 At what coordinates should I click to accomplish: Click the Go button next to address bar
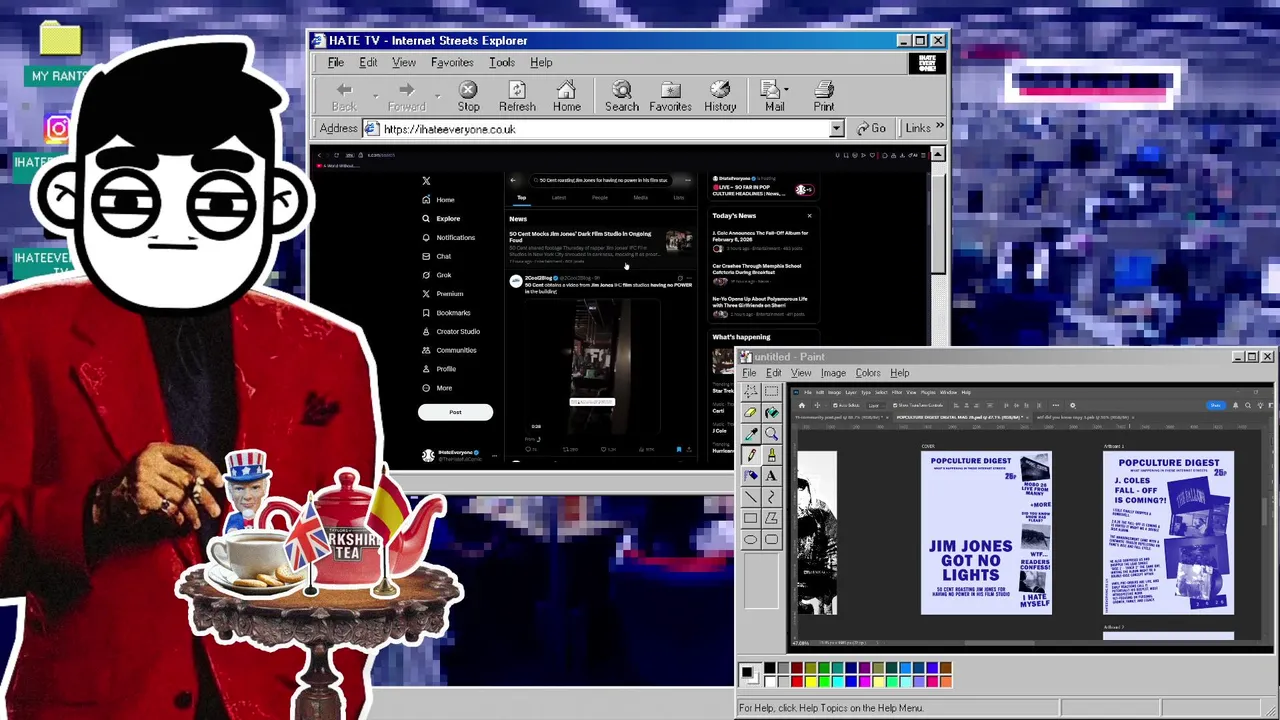point(871,128)
